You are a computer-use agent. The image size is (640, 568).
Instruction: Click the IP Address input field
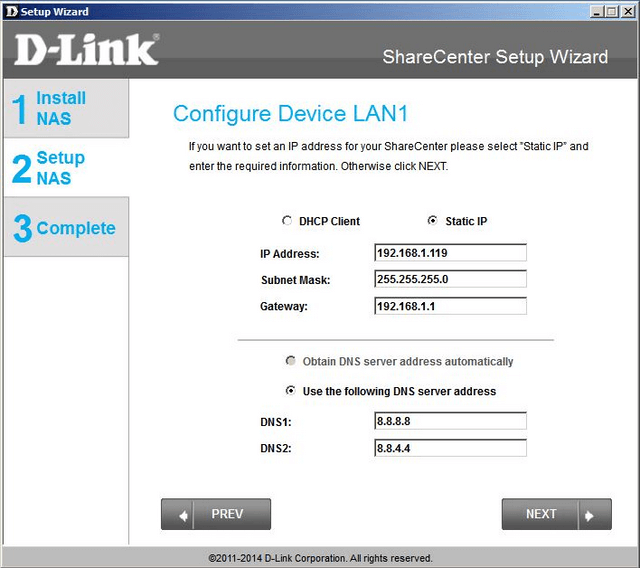(x=450, y=253)
